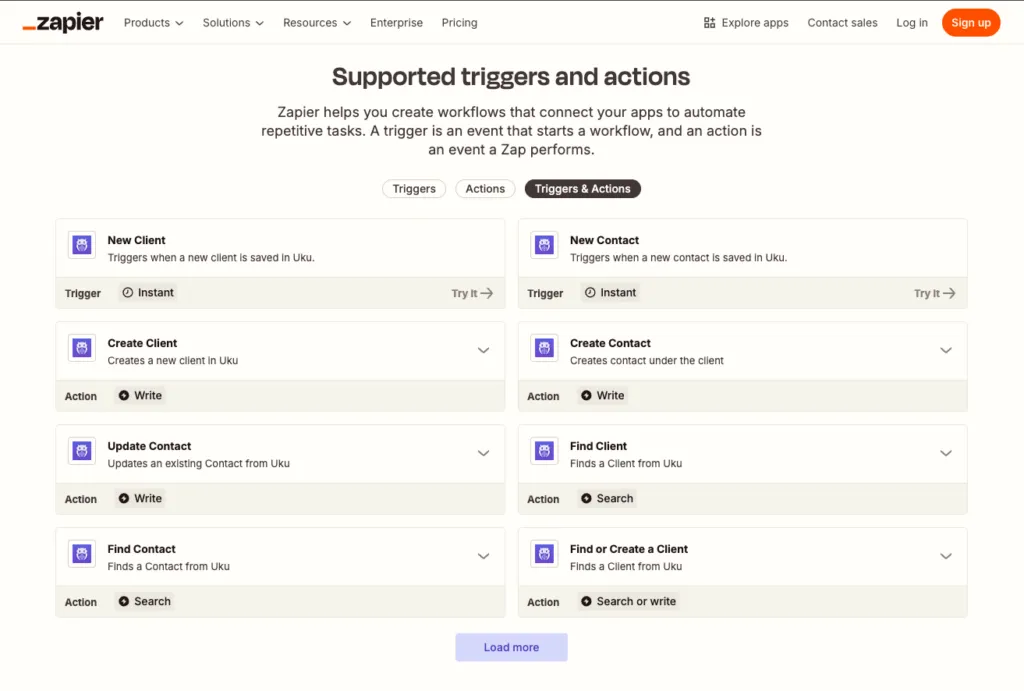
Task: Click the Uku icon on Find Contact card
Action: tap(82, 554)
